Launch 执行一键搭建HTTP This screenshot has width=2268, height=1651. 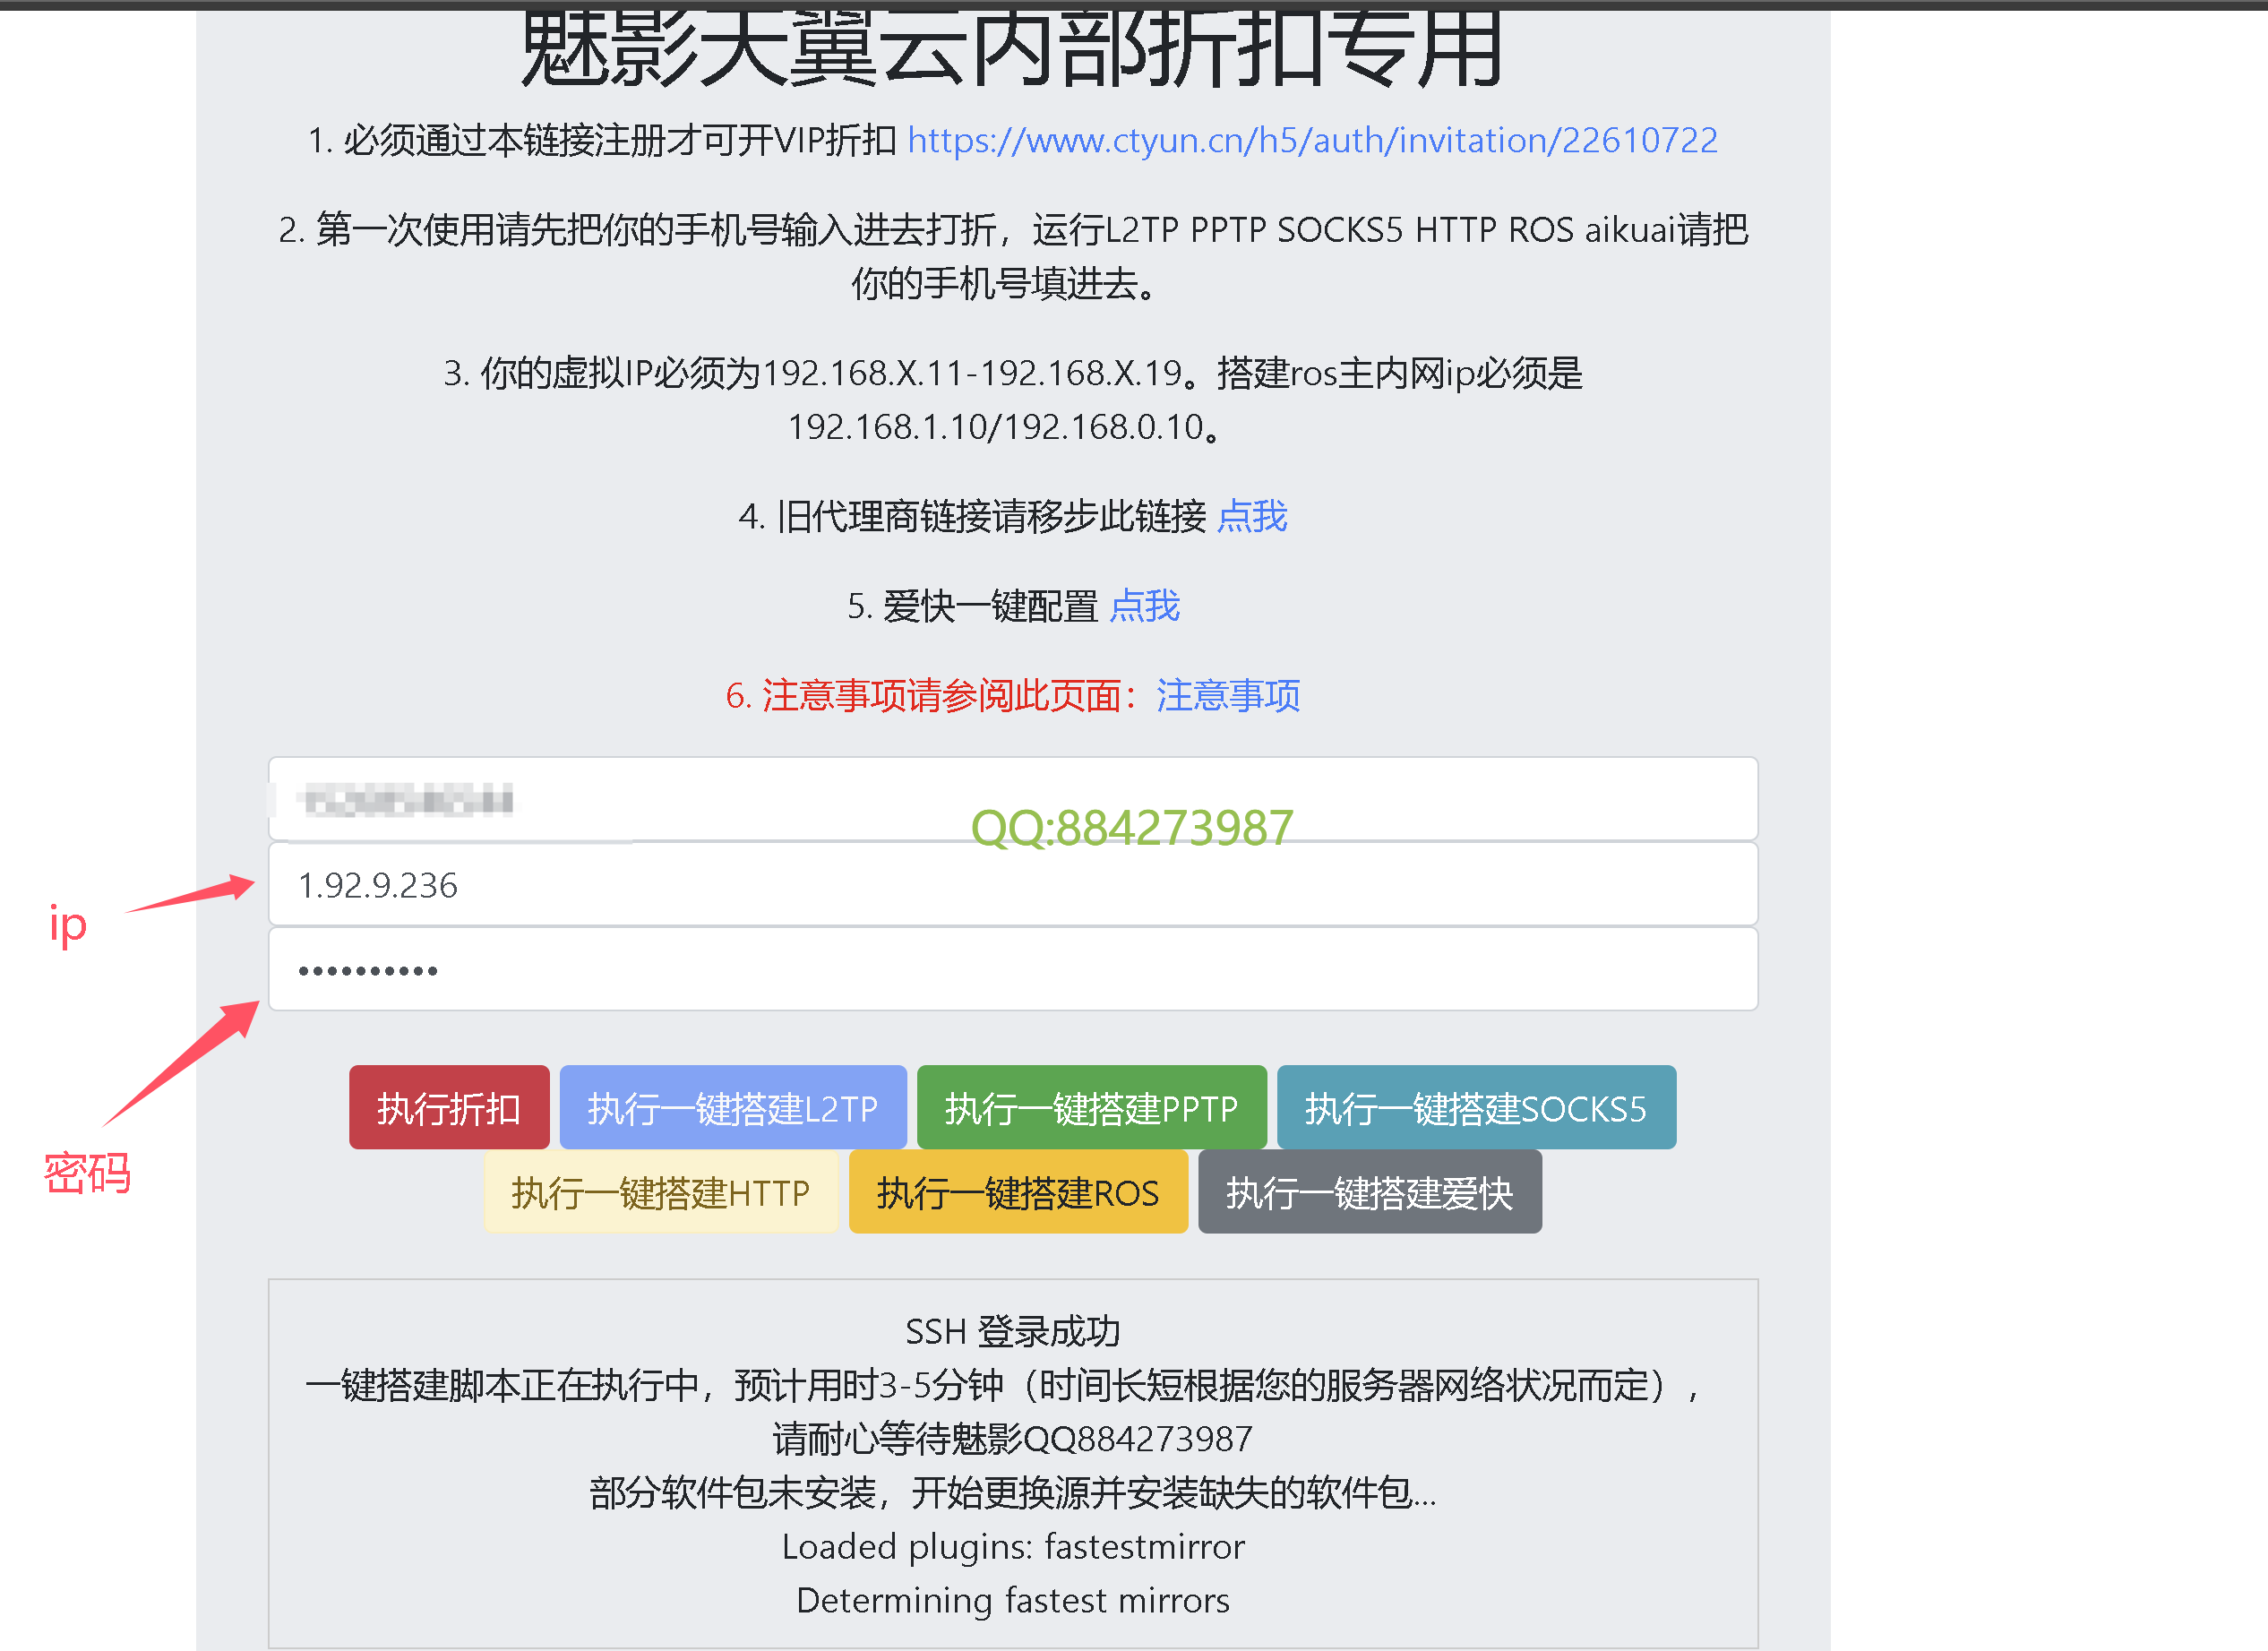pos(661,1192)
